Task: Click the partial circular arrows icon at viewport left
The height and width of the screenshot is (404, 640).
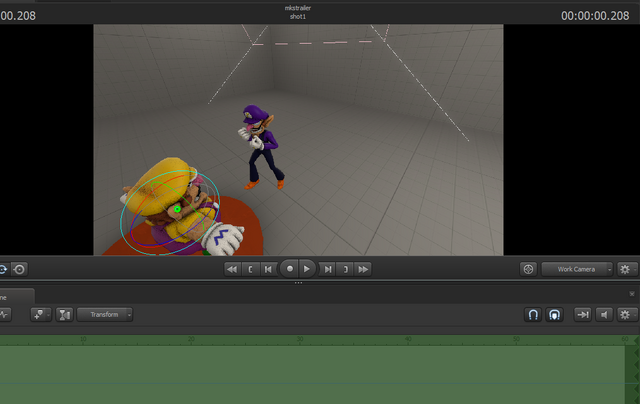Action: 3,269
